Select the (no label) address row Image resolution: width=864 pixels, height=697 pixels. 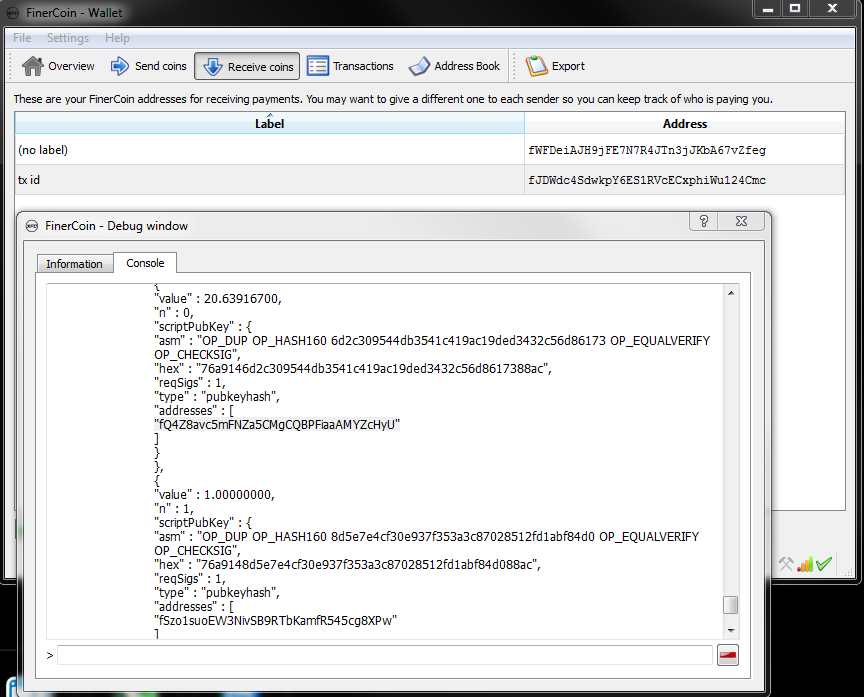(x=430, y=150)
